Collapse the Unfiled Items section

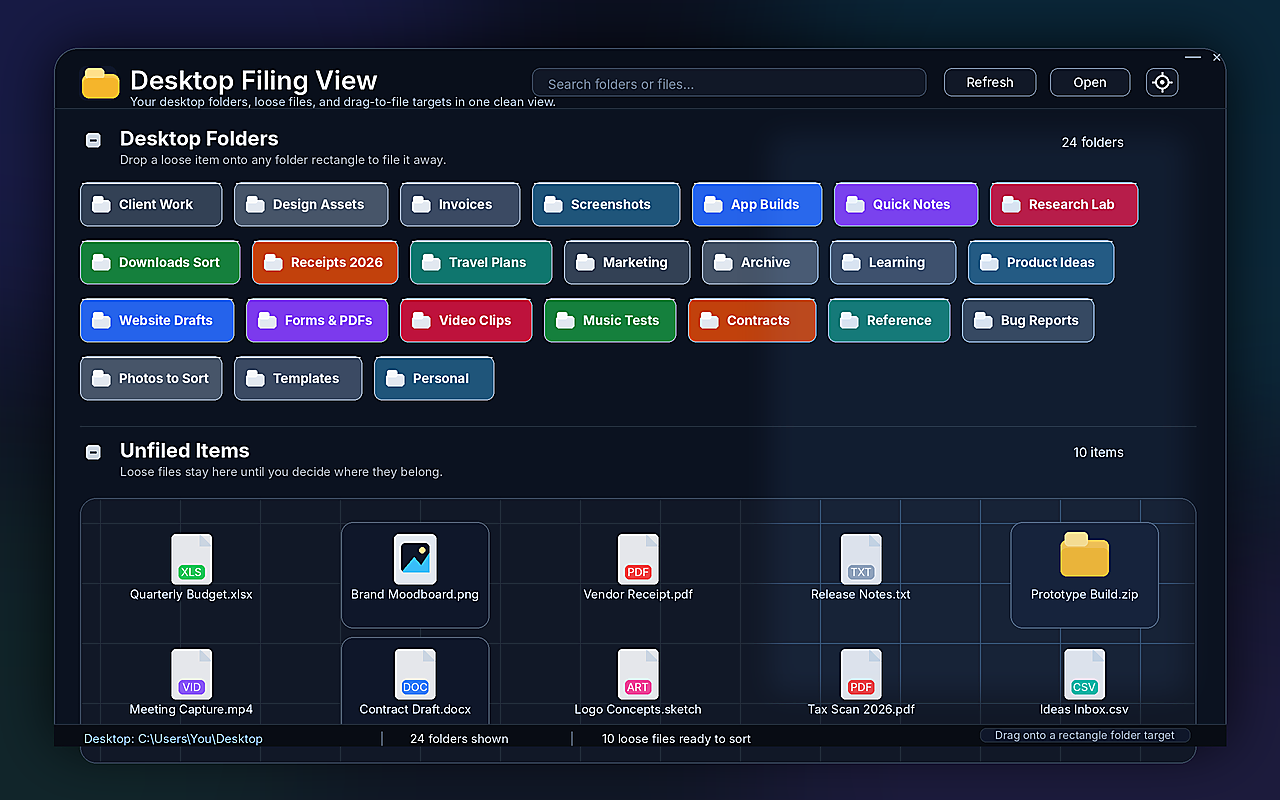(93, 452)
